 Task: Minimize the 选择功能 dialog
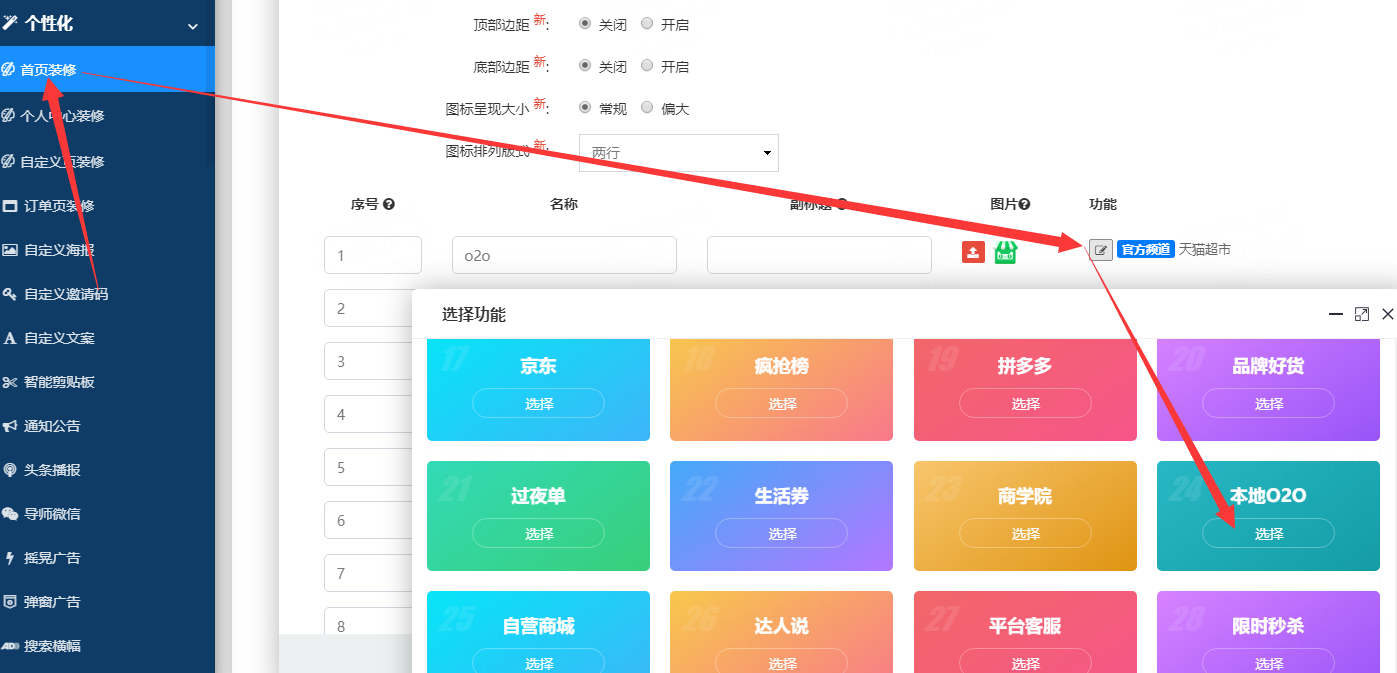coord(1335,314)
